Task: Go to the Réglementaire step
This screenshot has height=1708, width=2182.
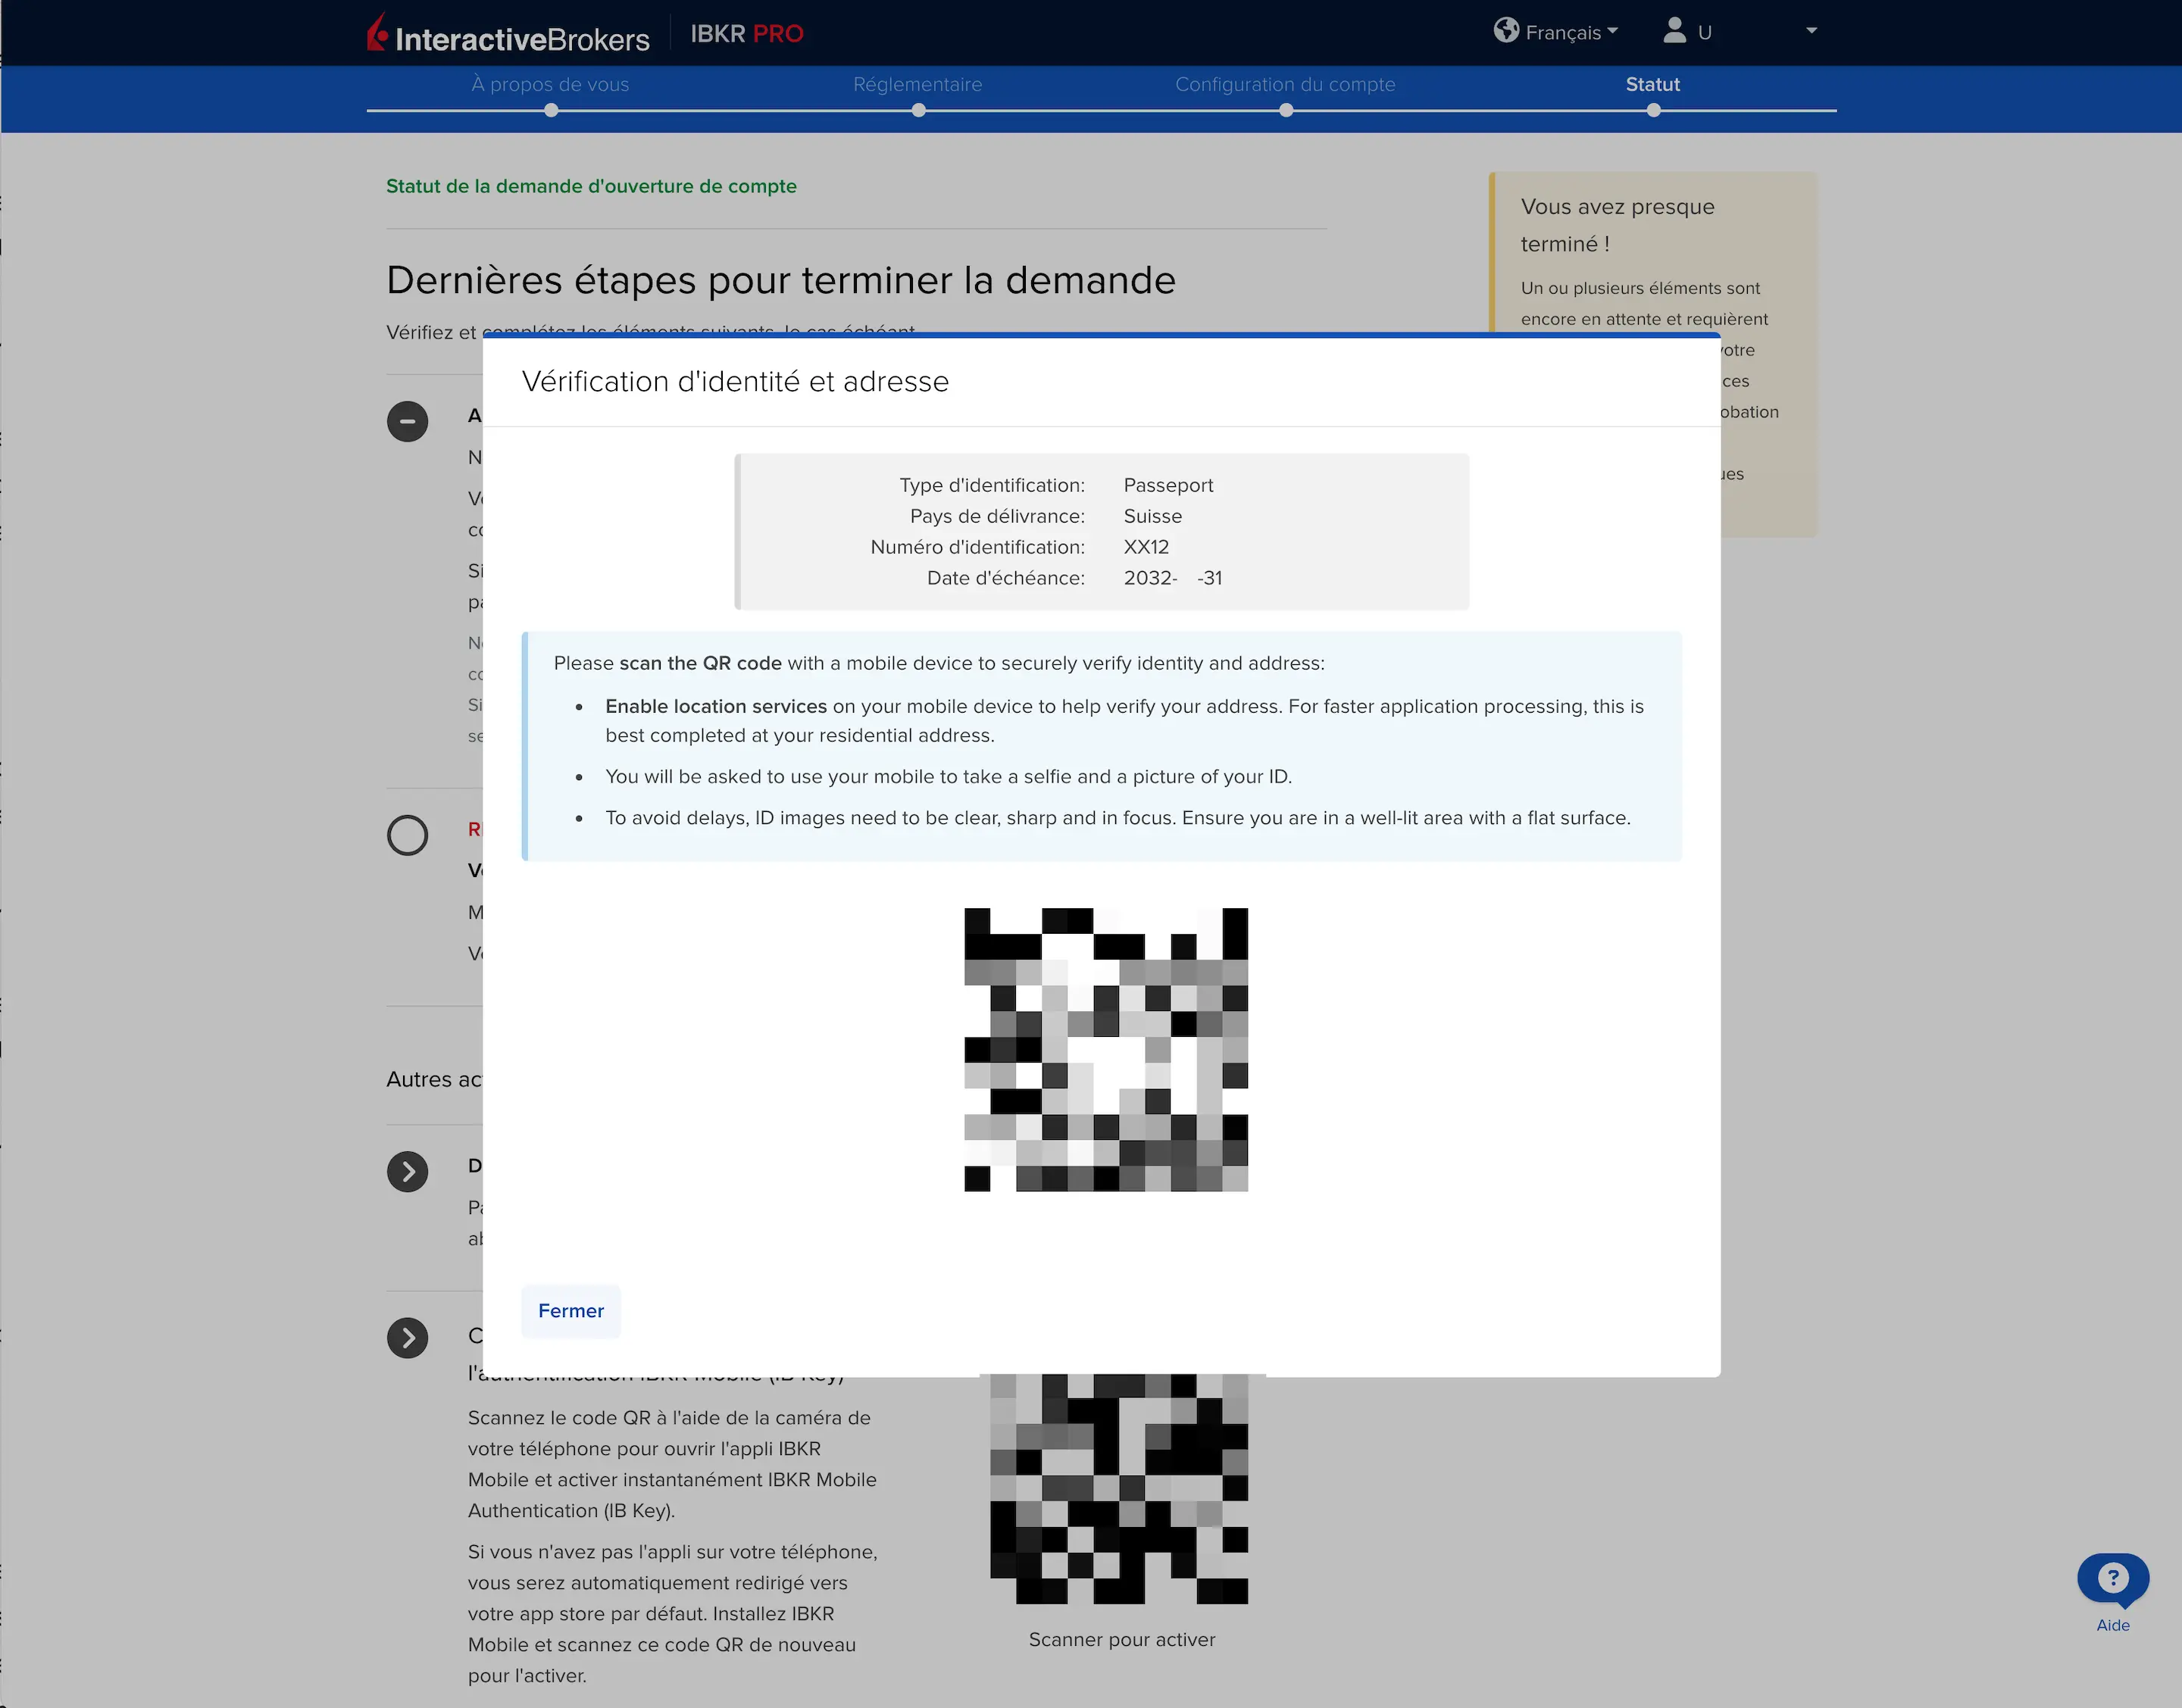Action: coord(917,85)
